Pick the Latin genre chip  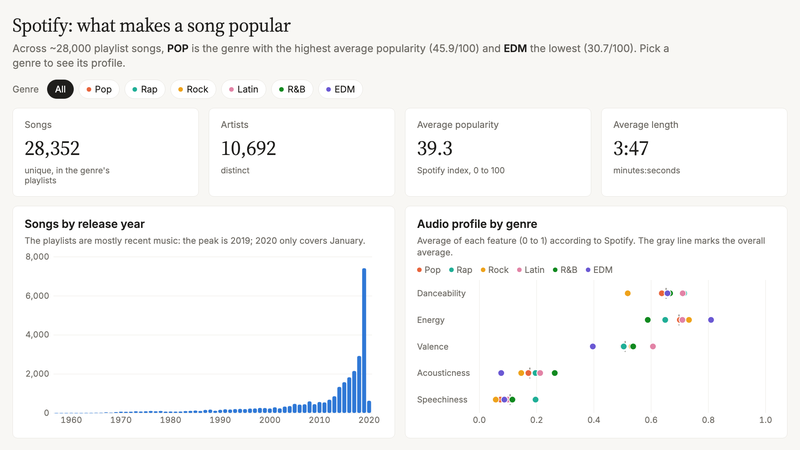tap(243, 89)
